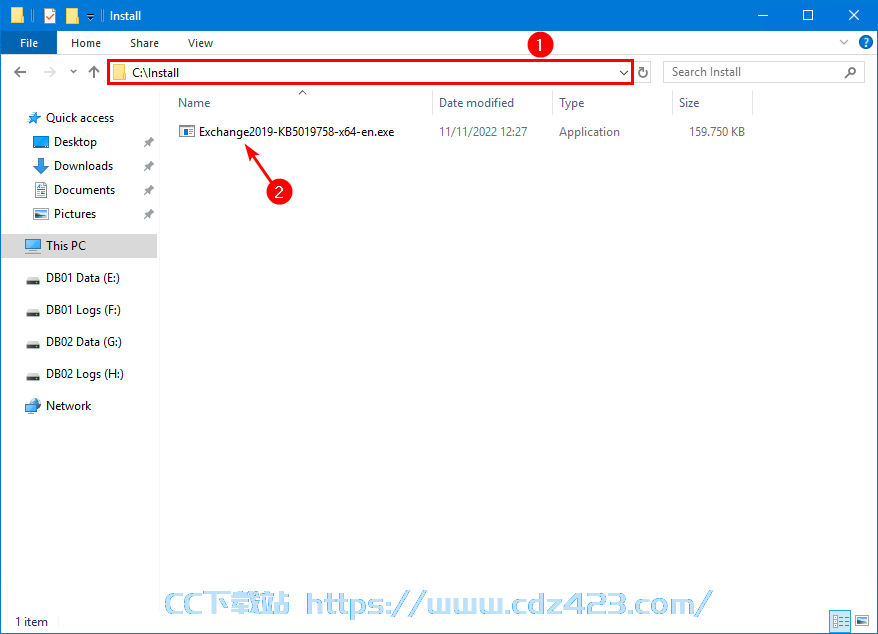
Task: Select Exchange2019-KB5019758-x64-en.exe file
Action: click(x=296, y=132)
